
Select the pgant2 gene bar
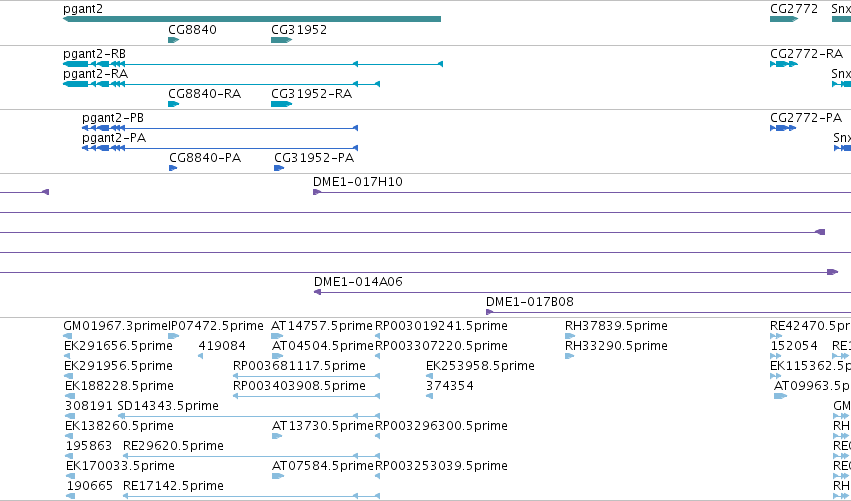(x=252, y=19)
